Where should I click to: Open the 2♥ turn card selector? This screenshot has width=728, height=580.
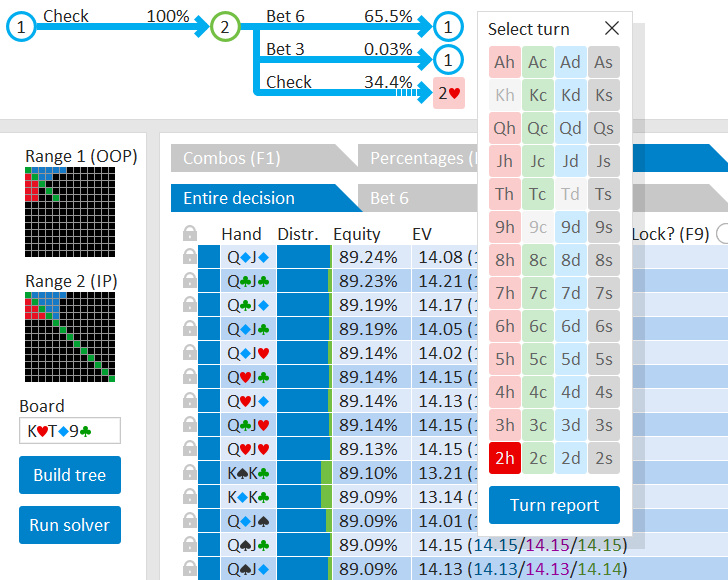click(x=449, y=93)
